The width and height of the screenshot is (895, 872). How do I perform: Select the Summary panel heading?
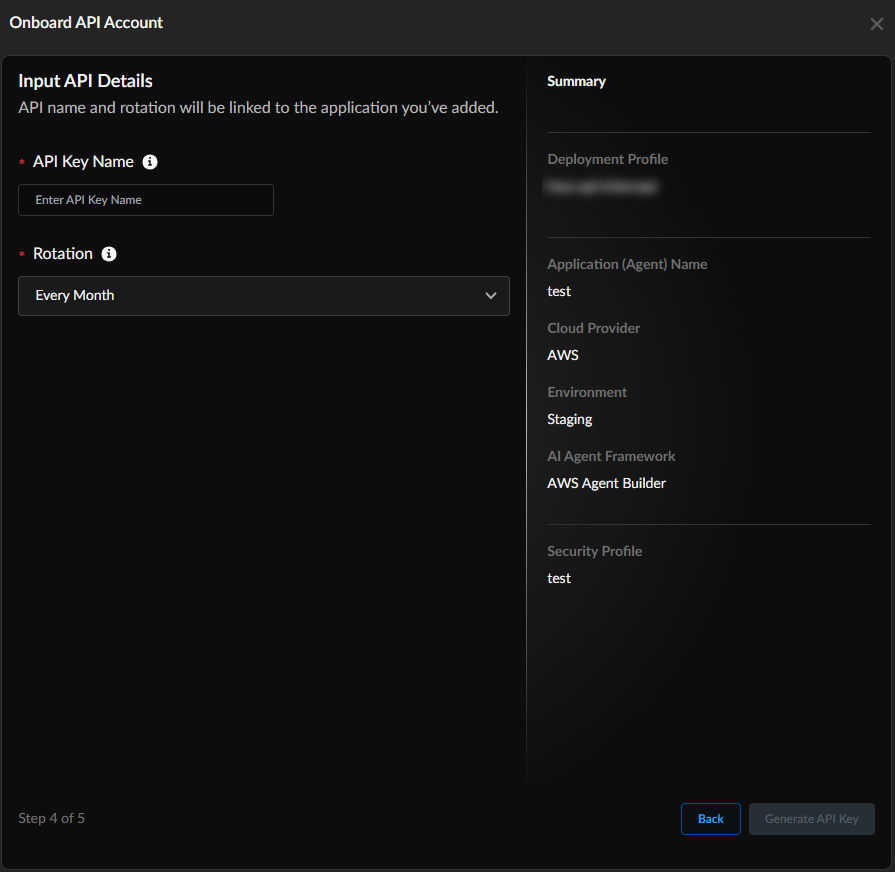(576, 81)
